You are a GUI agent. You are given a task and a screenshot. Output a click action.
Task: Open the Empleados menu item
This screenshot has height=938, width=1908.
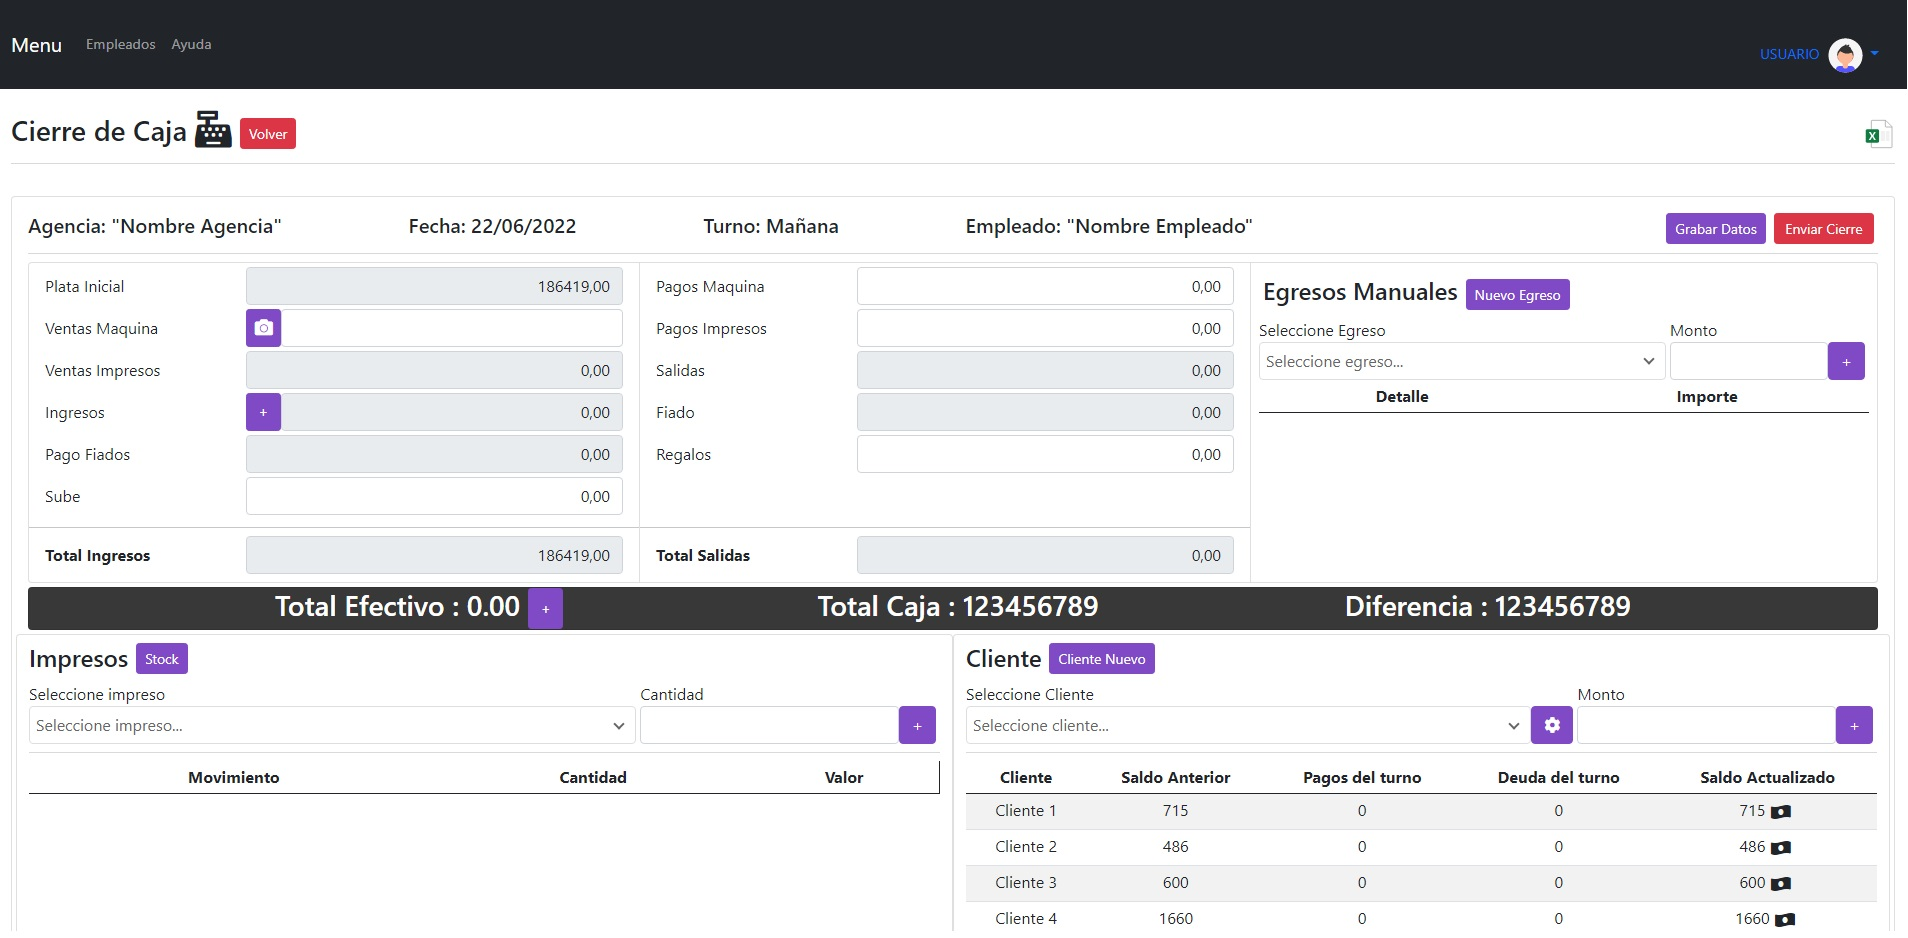coord(121,44)
